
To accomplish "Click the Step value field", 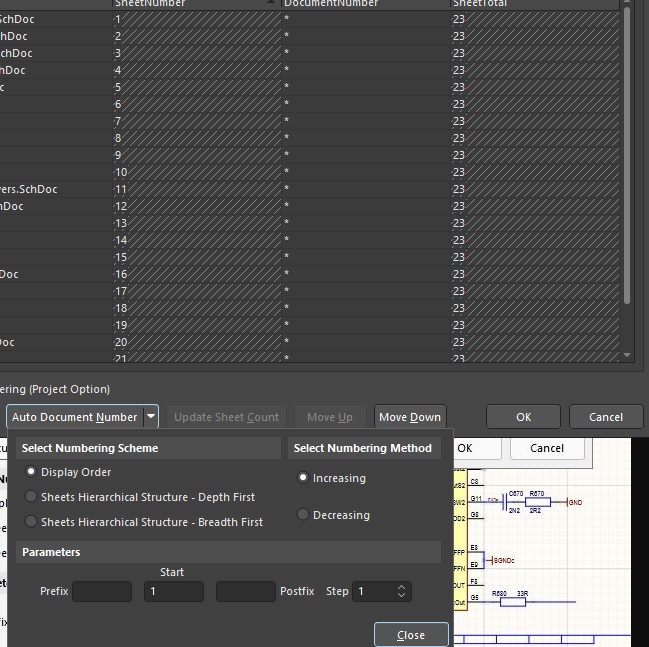I will click(x=375, y=591).
